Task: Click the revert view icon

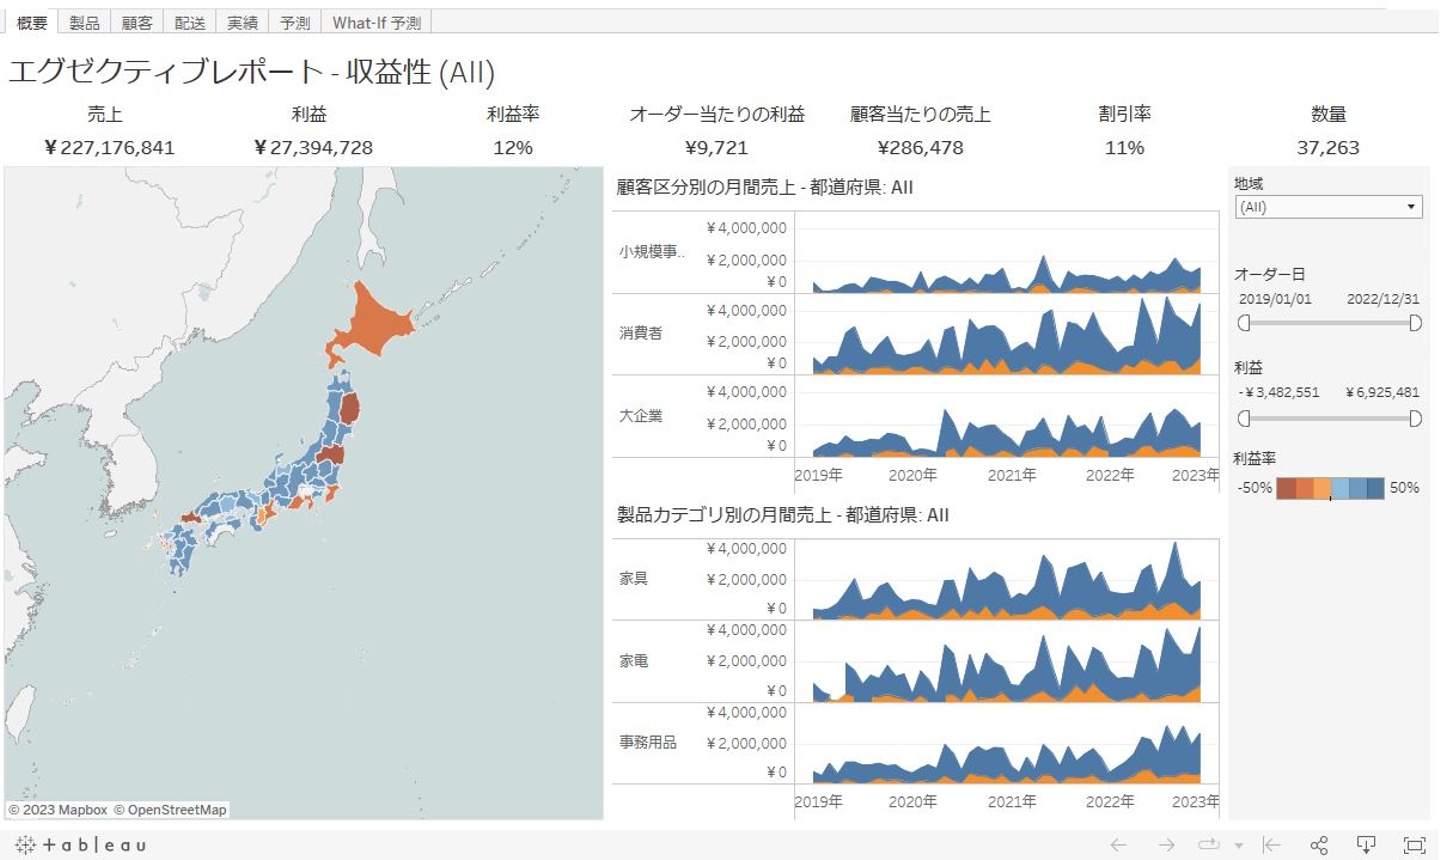Action: 1272,845
